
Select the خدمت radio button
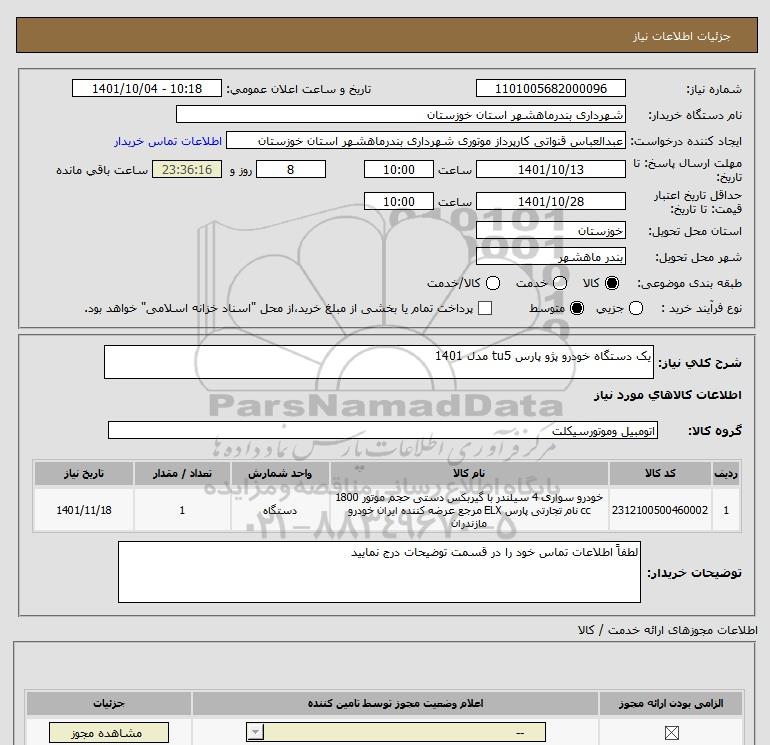coord(560,283)
